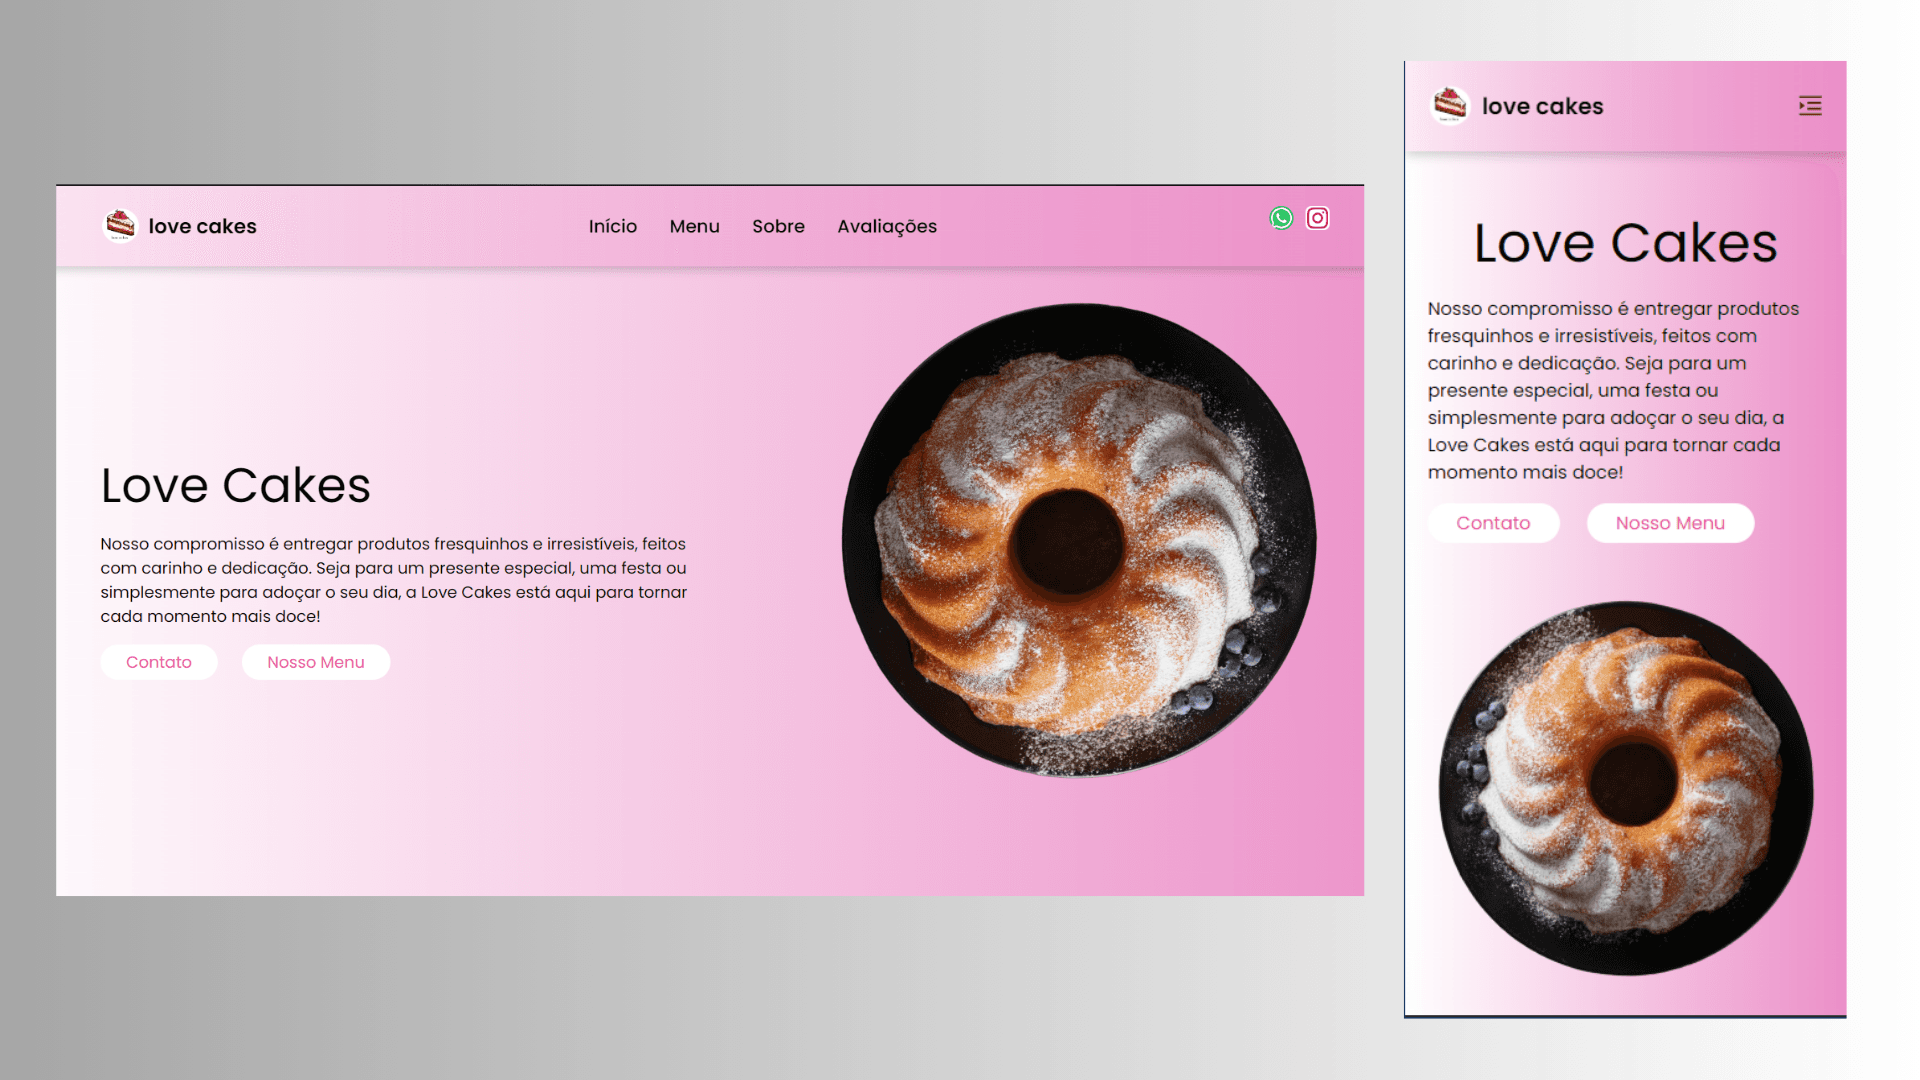Image resolution: width=1920 pixels, height=1080 pixels.
Task: Click the Love Cakes heading text
Action: point(235,486)
